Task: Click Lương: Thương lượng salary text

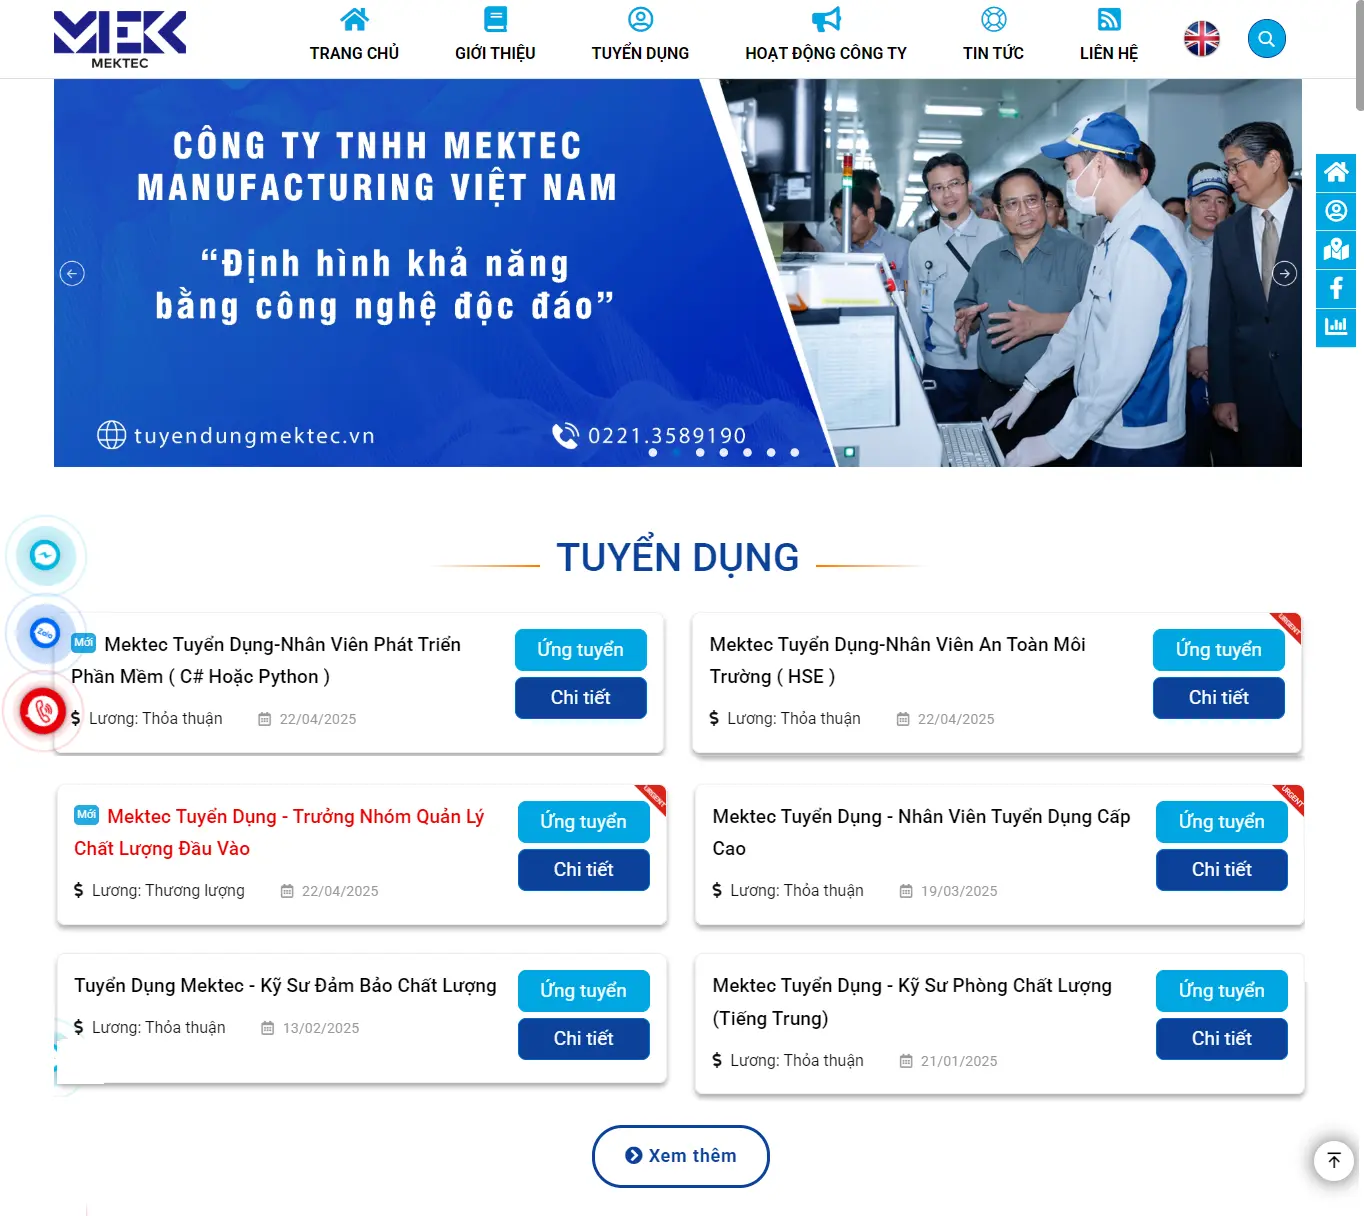Action: [x=168, y=890]
